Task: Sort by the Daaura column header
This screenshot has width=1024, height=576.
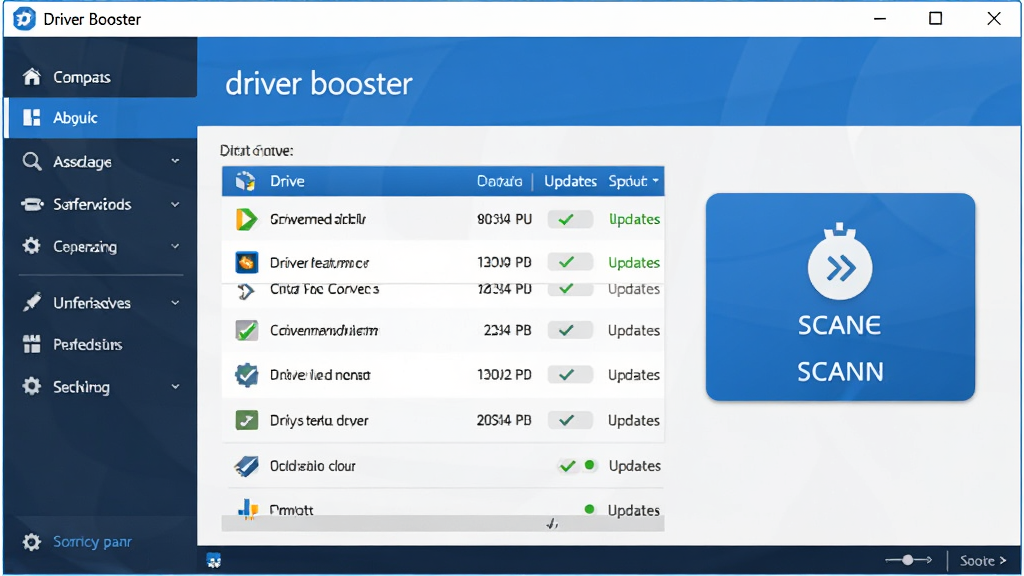Action: pyautogui.click(x=500, y=181)
